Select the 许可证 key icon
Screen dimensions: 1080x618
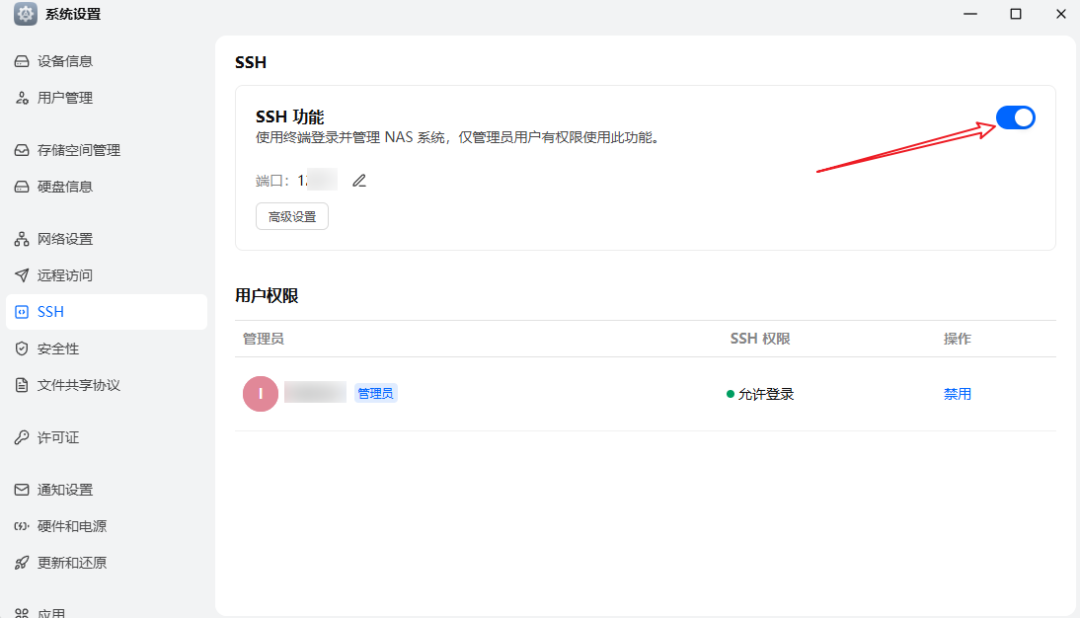22,437
